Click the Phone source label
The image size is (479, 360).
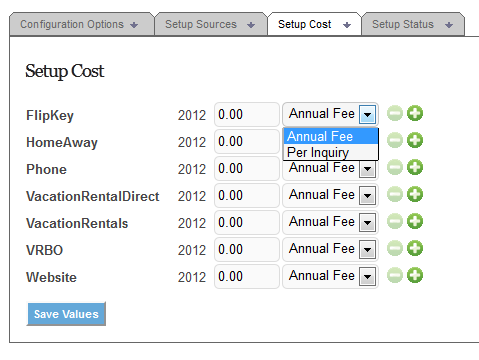47,169
